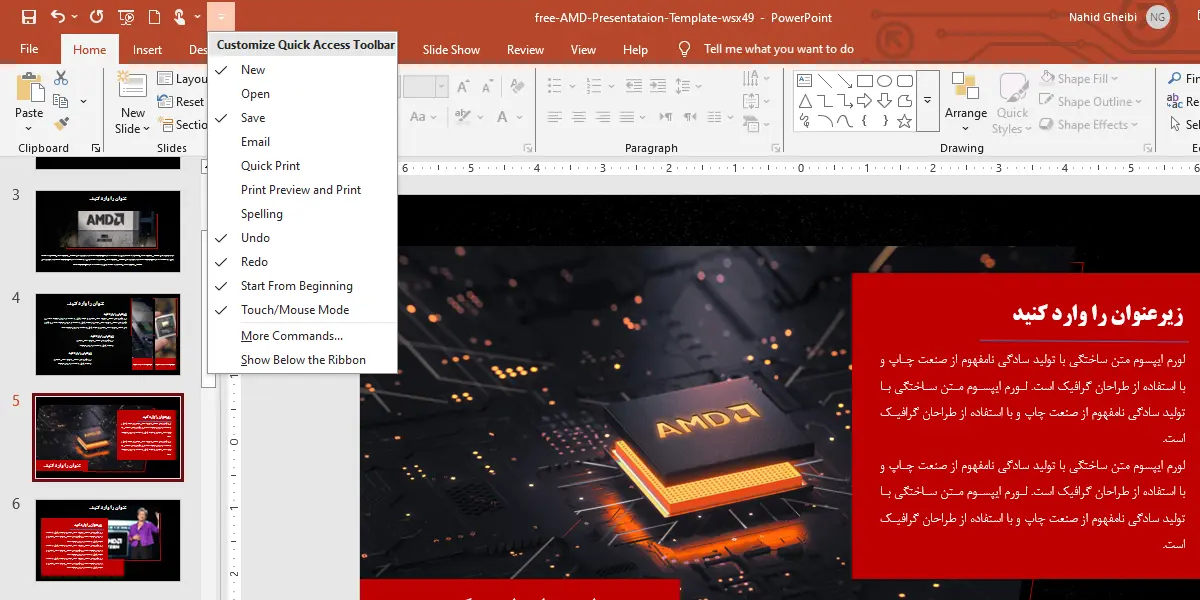
Task: Click the Repeat/Redo icon in the title bar
Action: pyautogui.click(x=96, y=17)
